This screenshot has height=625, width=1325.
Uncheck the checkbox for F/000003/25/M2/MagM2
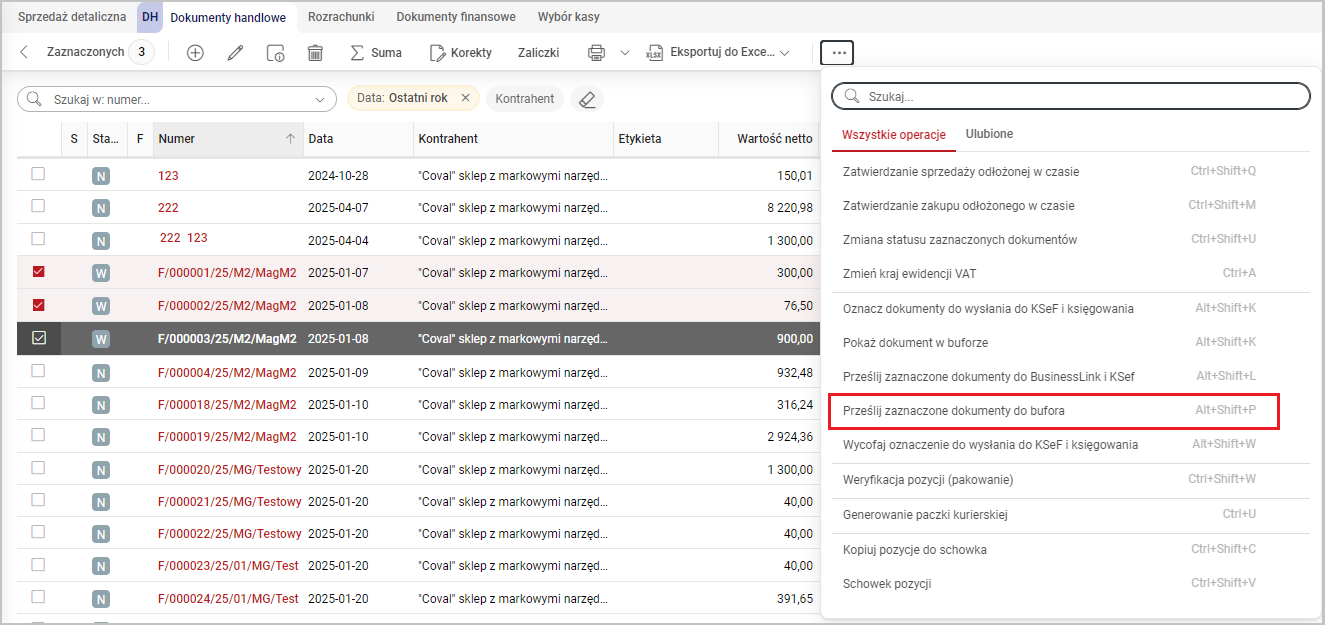(x=38, y=338)
